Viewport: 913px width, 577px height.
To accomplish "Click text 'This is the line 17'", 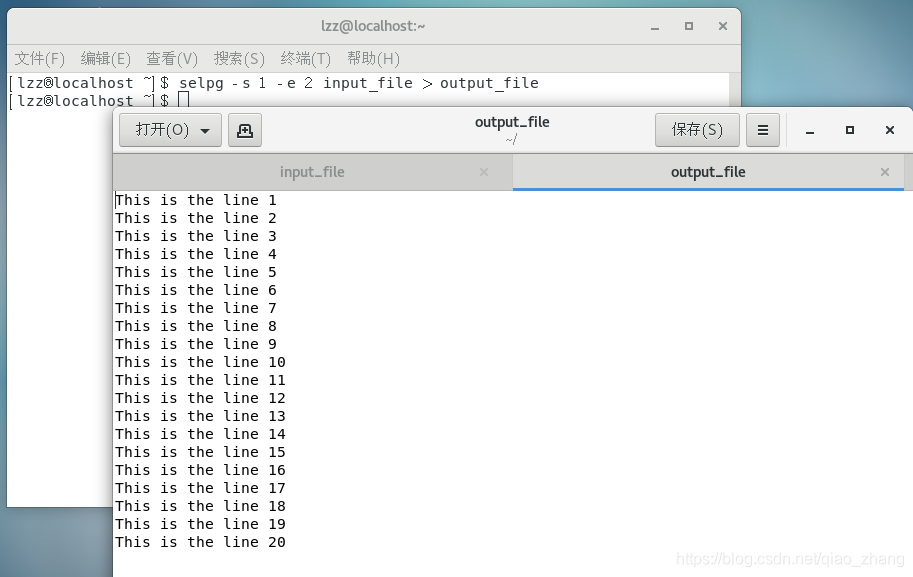I will pyautogui.click(x=200, y=488).
